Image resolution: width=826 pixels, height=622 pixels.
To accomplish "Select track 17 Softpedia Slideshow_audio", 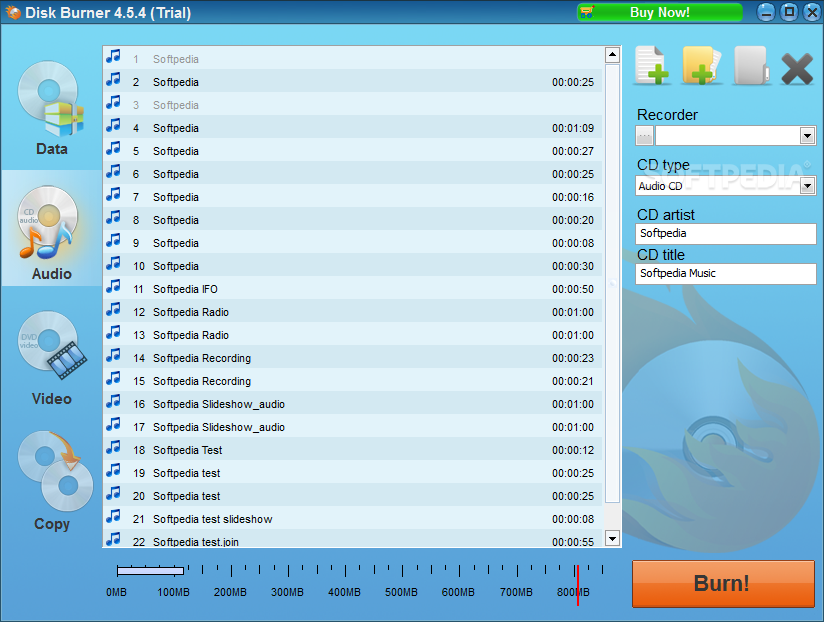I will [x=353, y=427].
